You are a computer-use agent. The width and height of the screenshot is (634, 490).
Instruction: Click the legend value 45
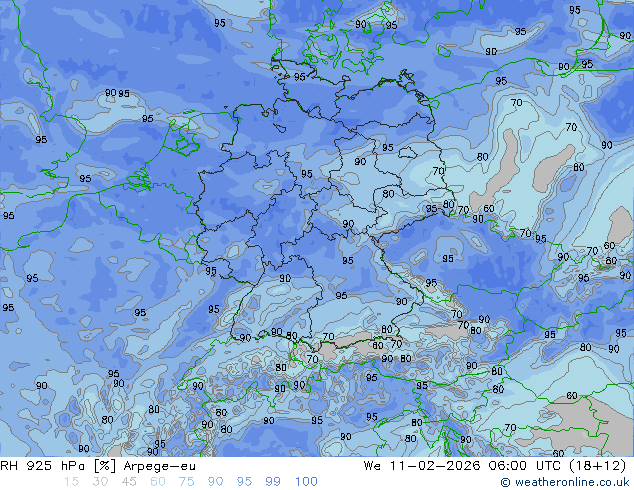click(129, 482)
